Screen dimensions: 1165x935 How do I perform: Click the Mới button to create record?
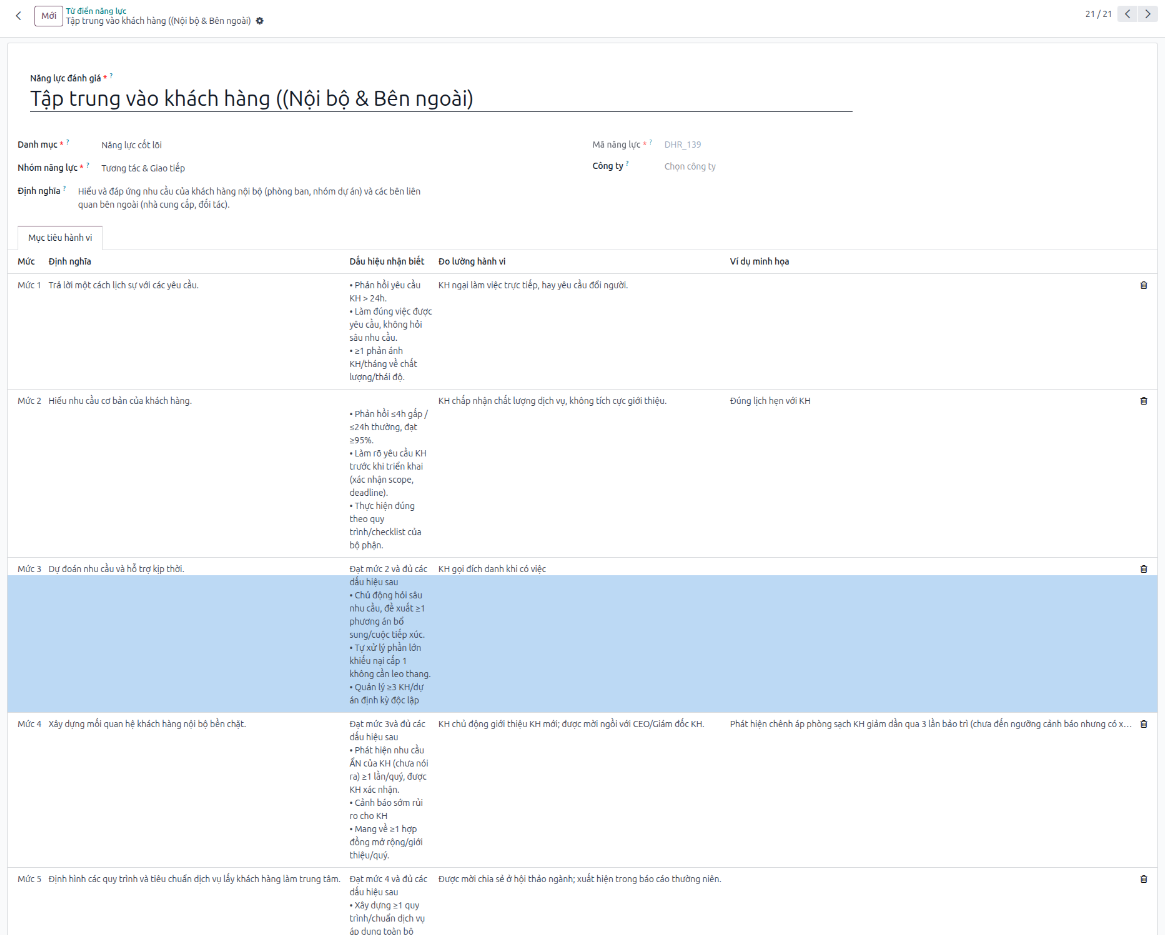(x=48, y=16)
